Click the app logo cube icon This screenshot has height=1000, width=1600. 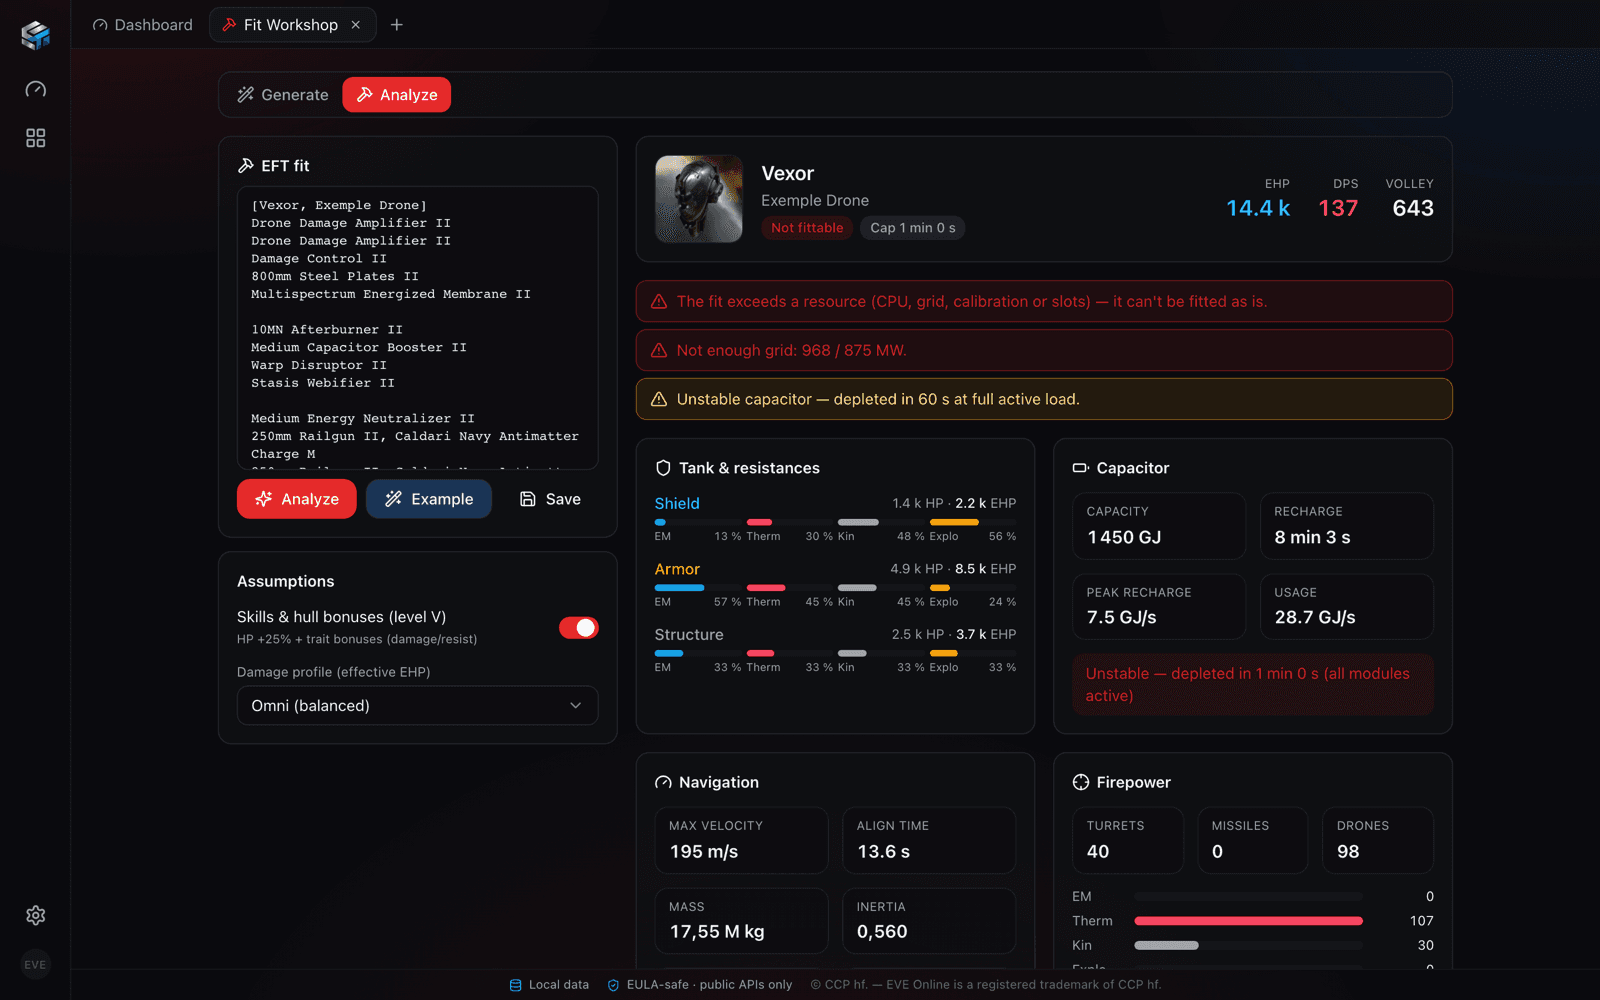35,35
